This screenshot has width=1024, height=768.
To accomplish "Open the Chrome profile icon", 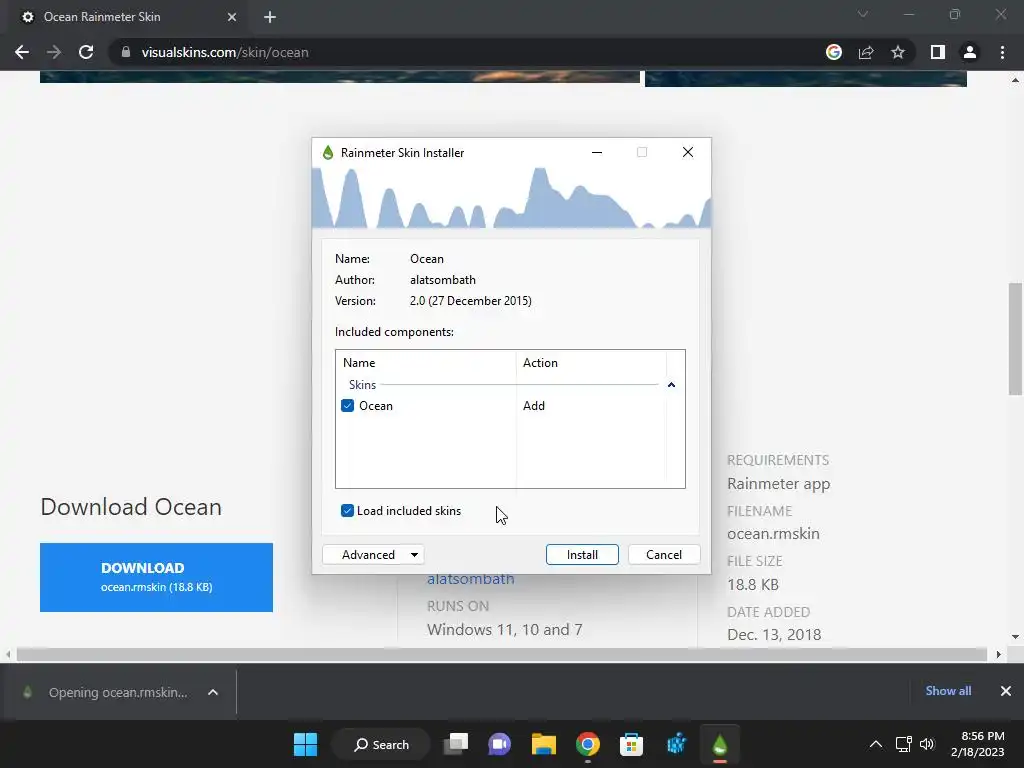I will click(x=970, y=52).
